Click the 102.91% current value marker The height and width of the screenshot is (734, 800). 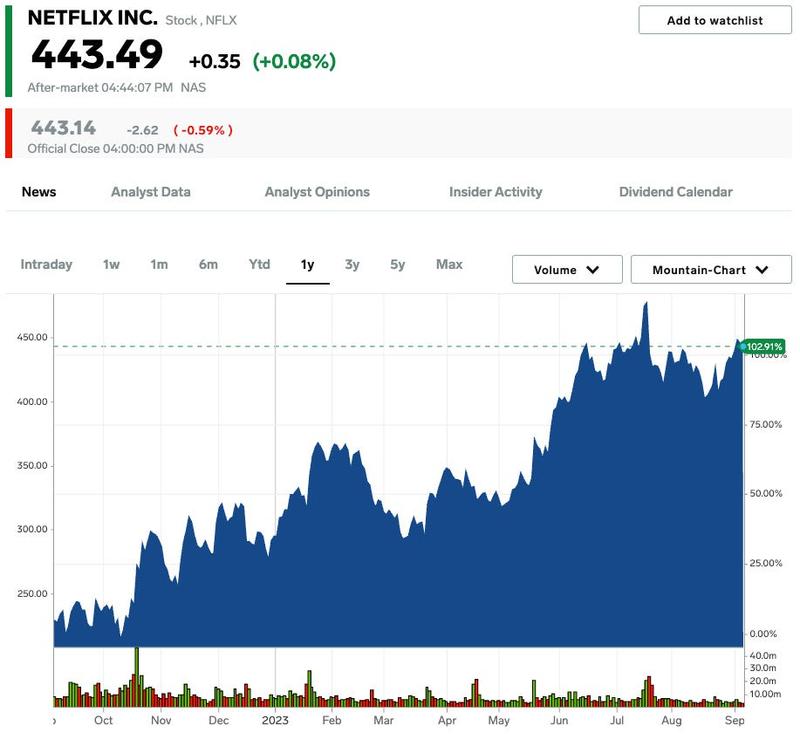[762, 347]
